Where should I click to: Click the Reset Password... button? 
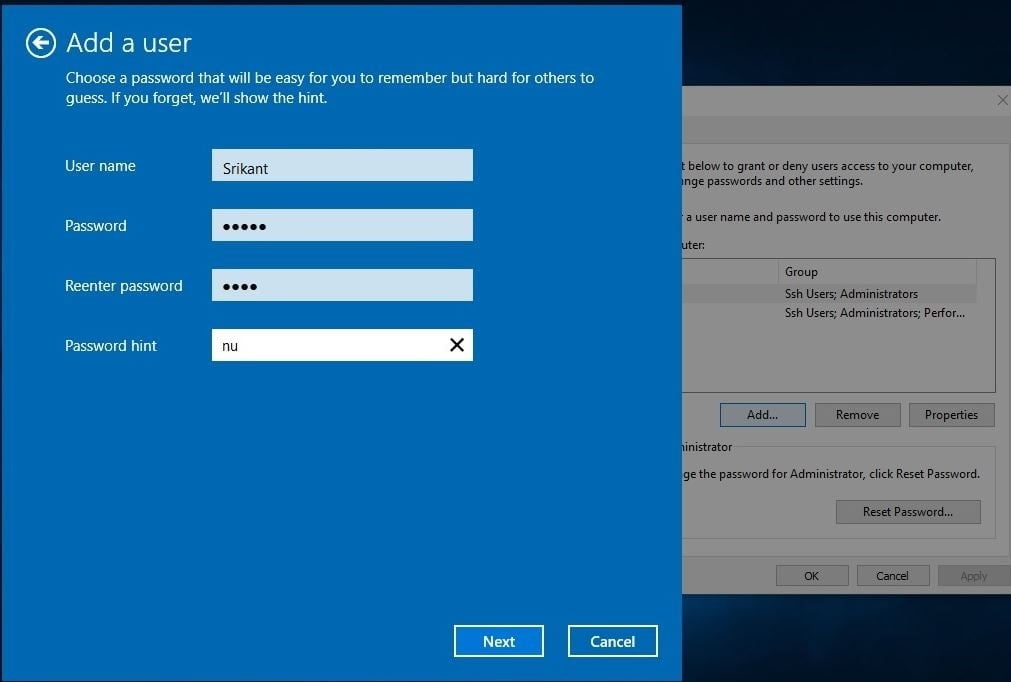point(907,512)
